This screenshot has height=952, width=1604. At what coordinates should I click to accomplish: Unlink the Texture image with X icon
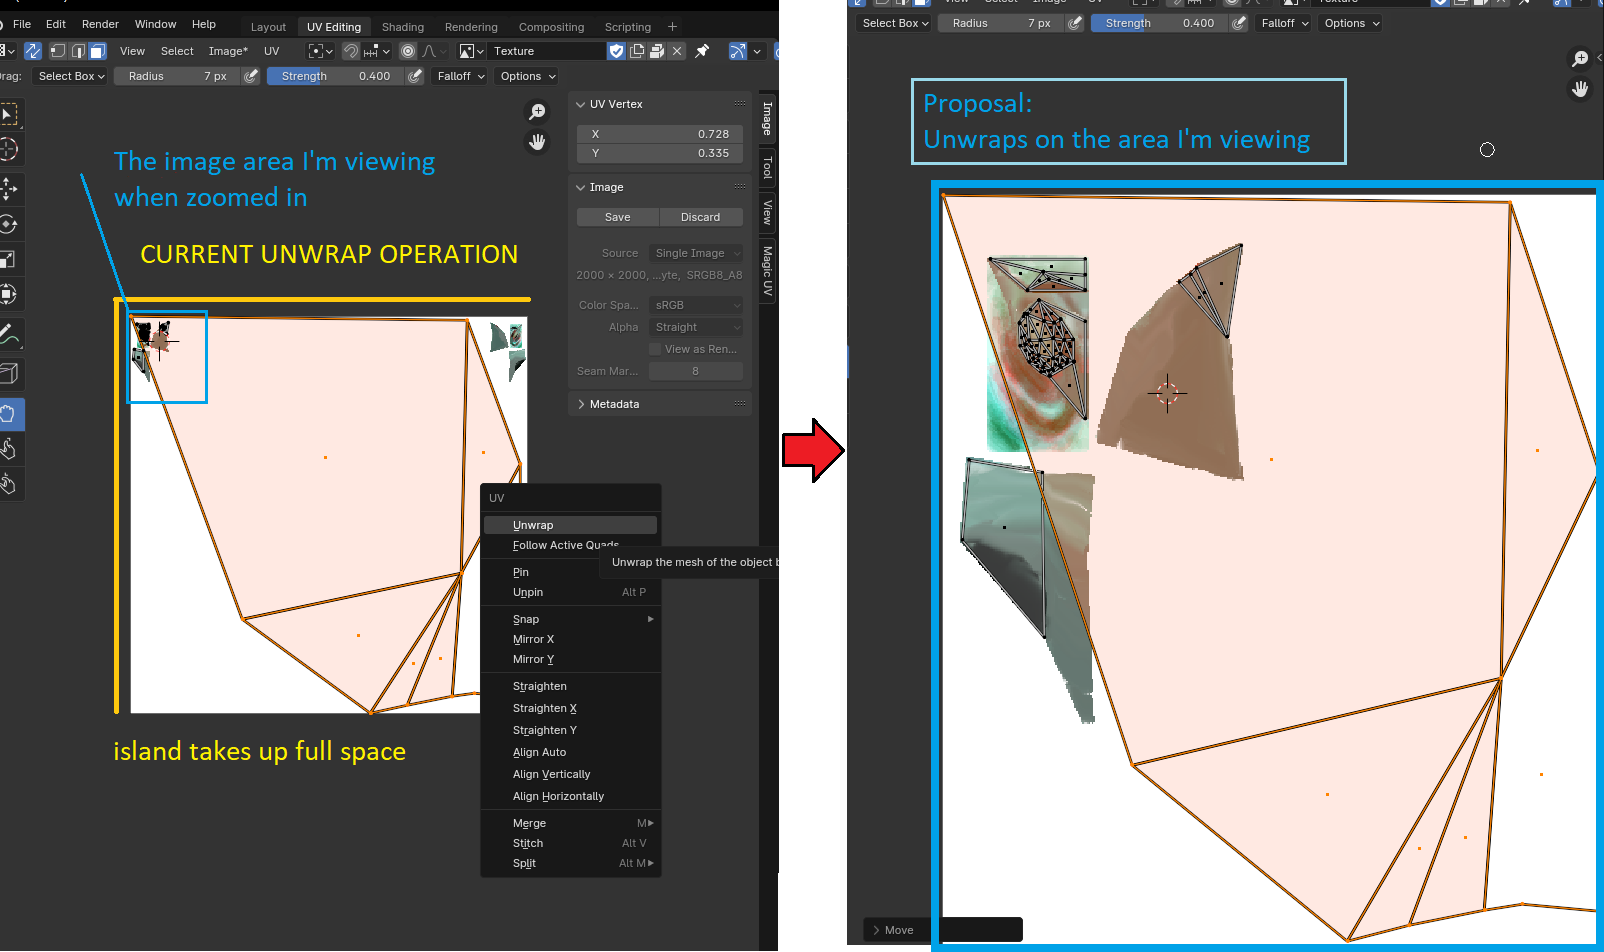[677, 51]
